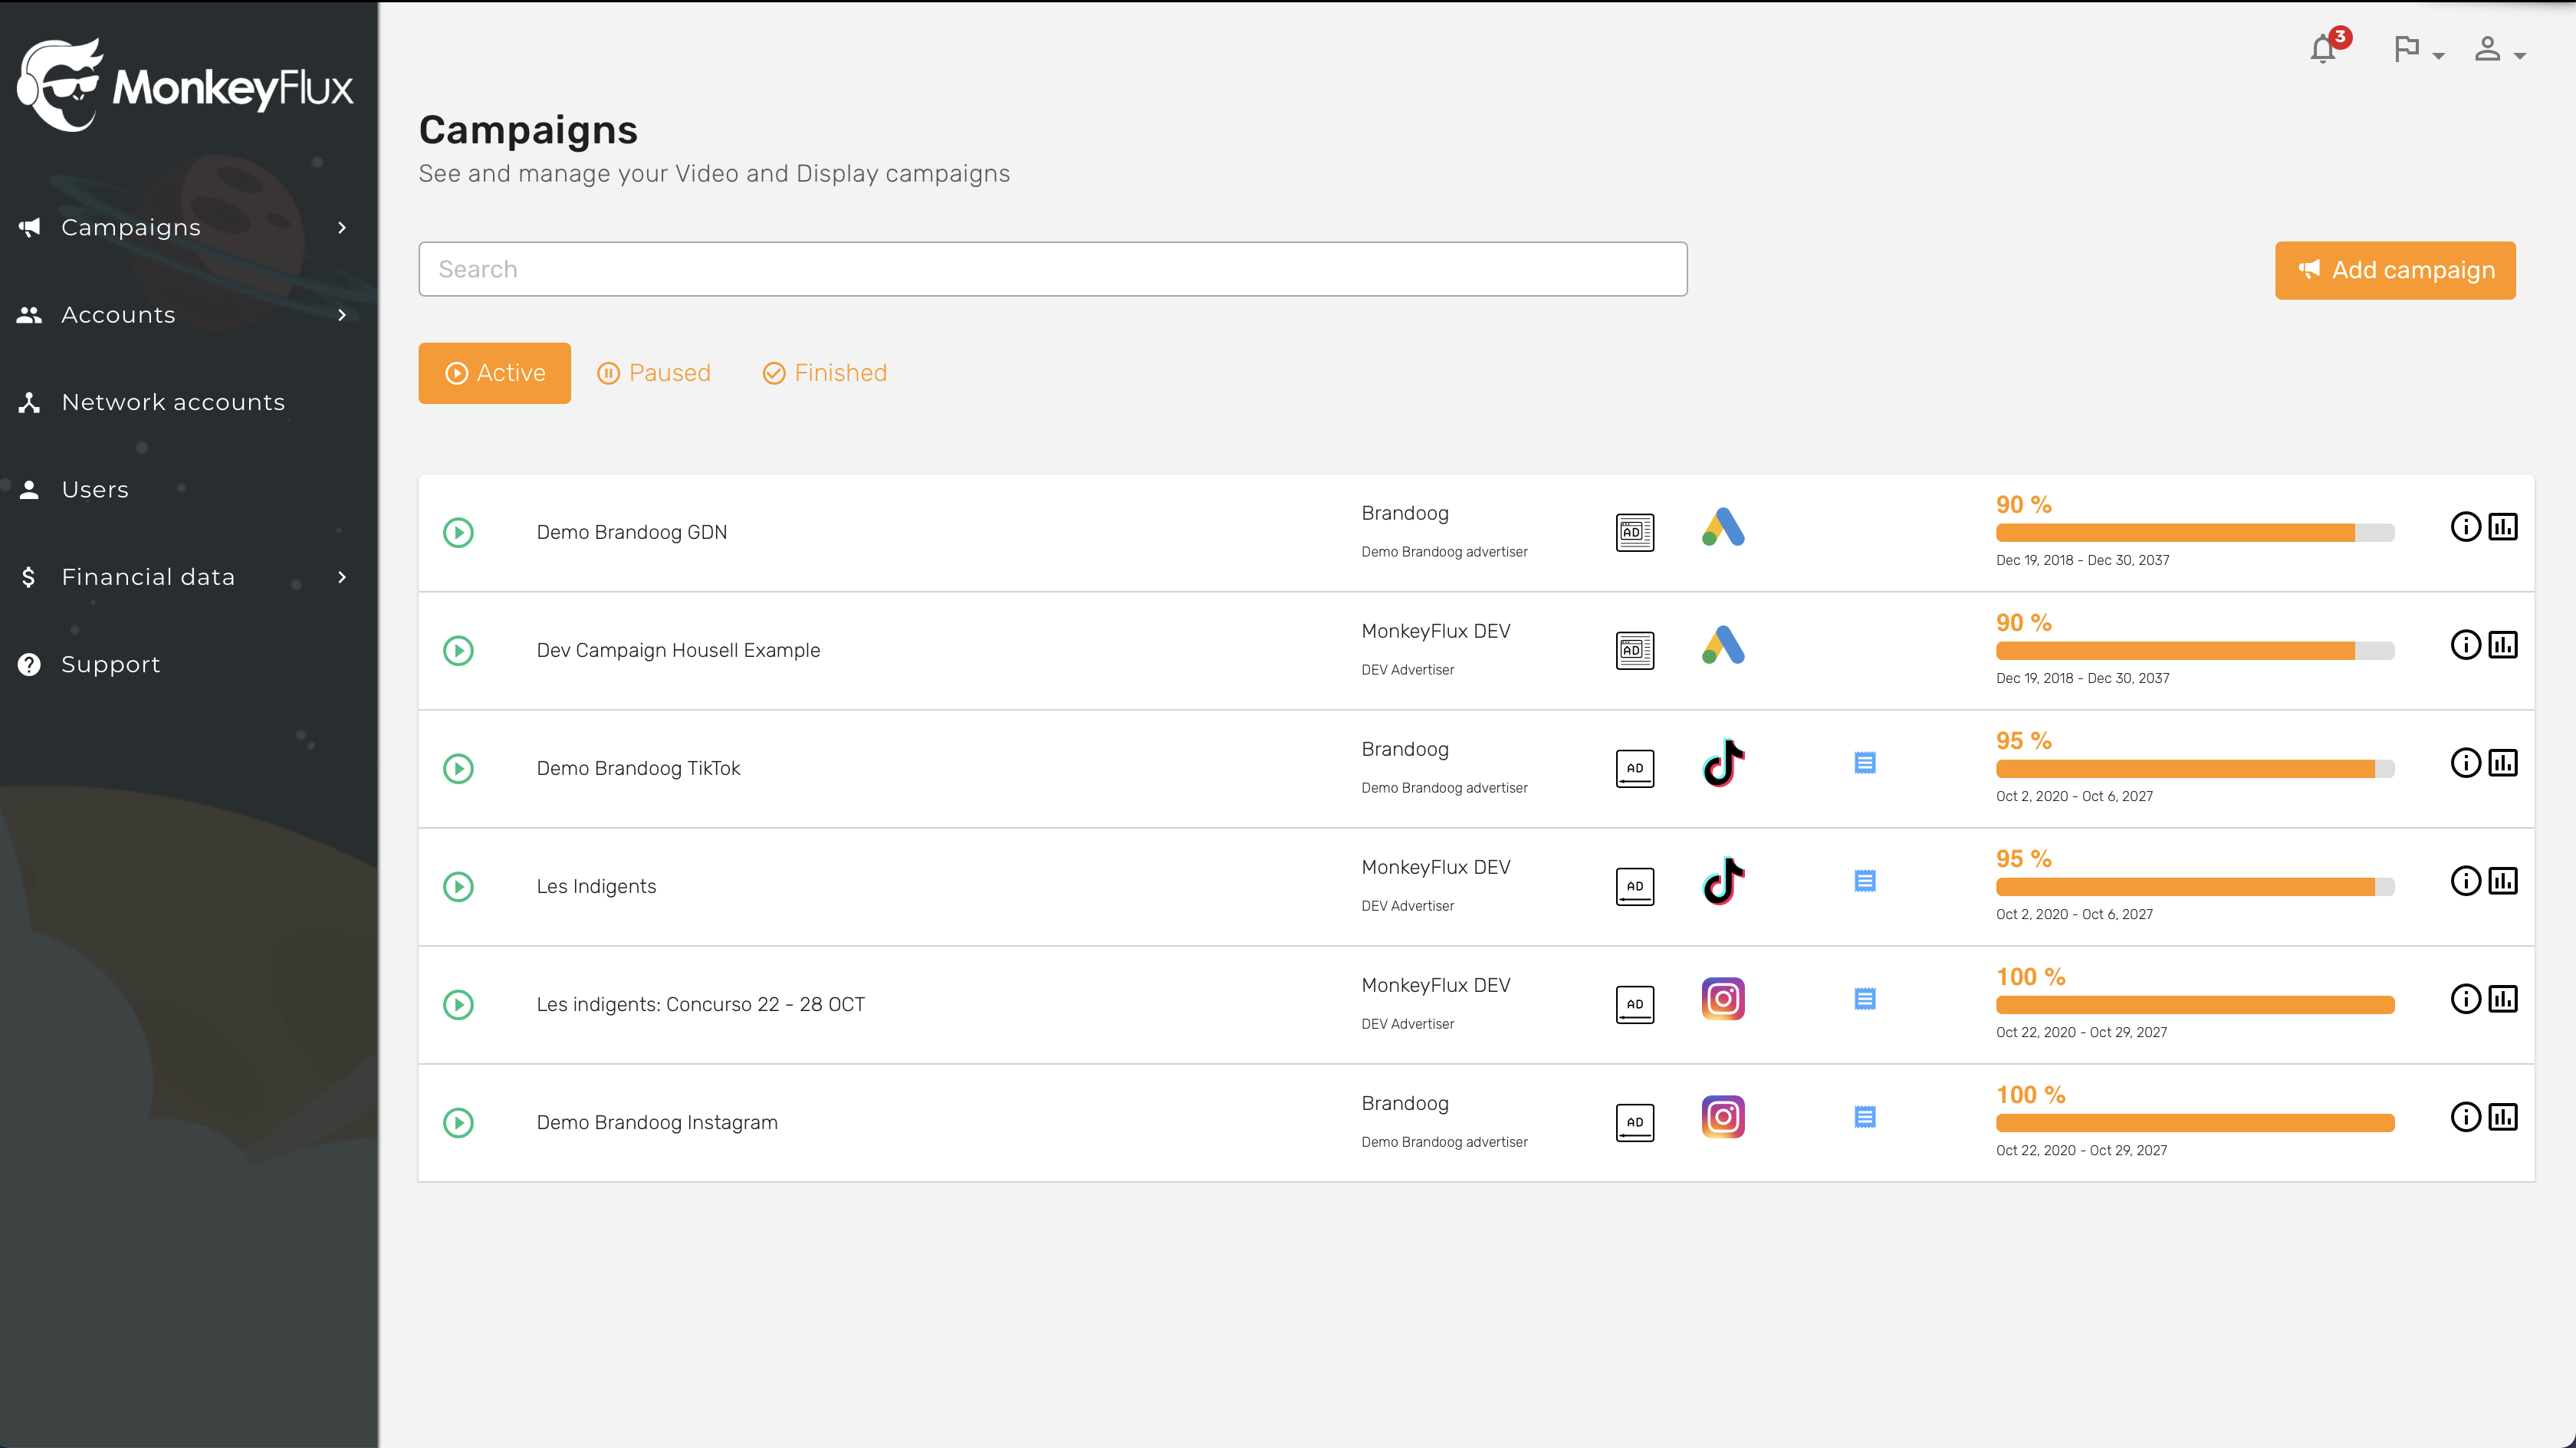Image resolution: width=2576 pixels, height=1448 pixels.
Task: Open Support in the sidebar
Action: point(110,664)
